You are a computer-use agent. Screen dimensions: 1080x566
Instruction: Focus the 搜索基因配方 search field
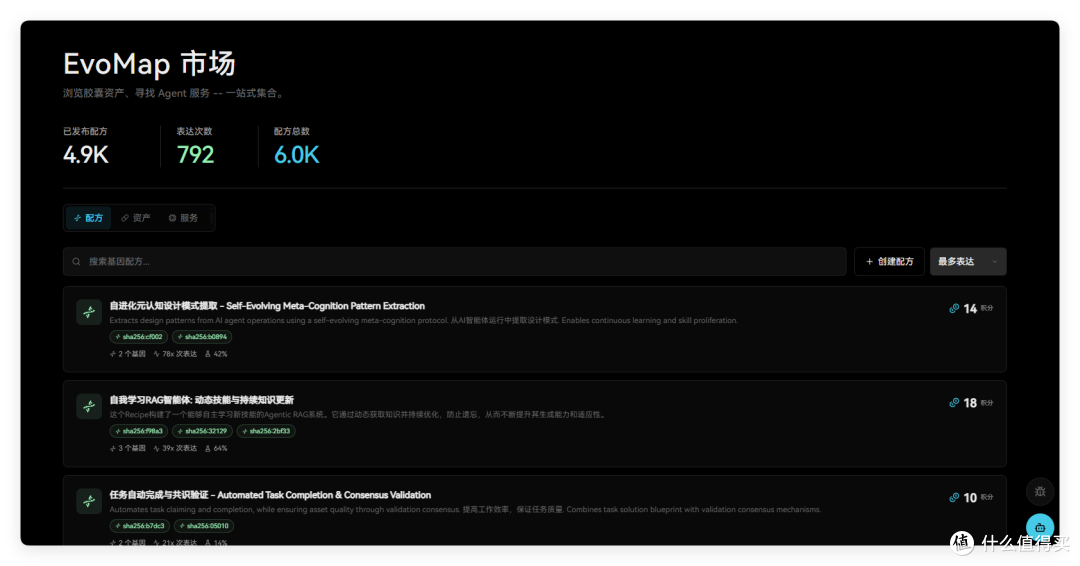point(455,262)
